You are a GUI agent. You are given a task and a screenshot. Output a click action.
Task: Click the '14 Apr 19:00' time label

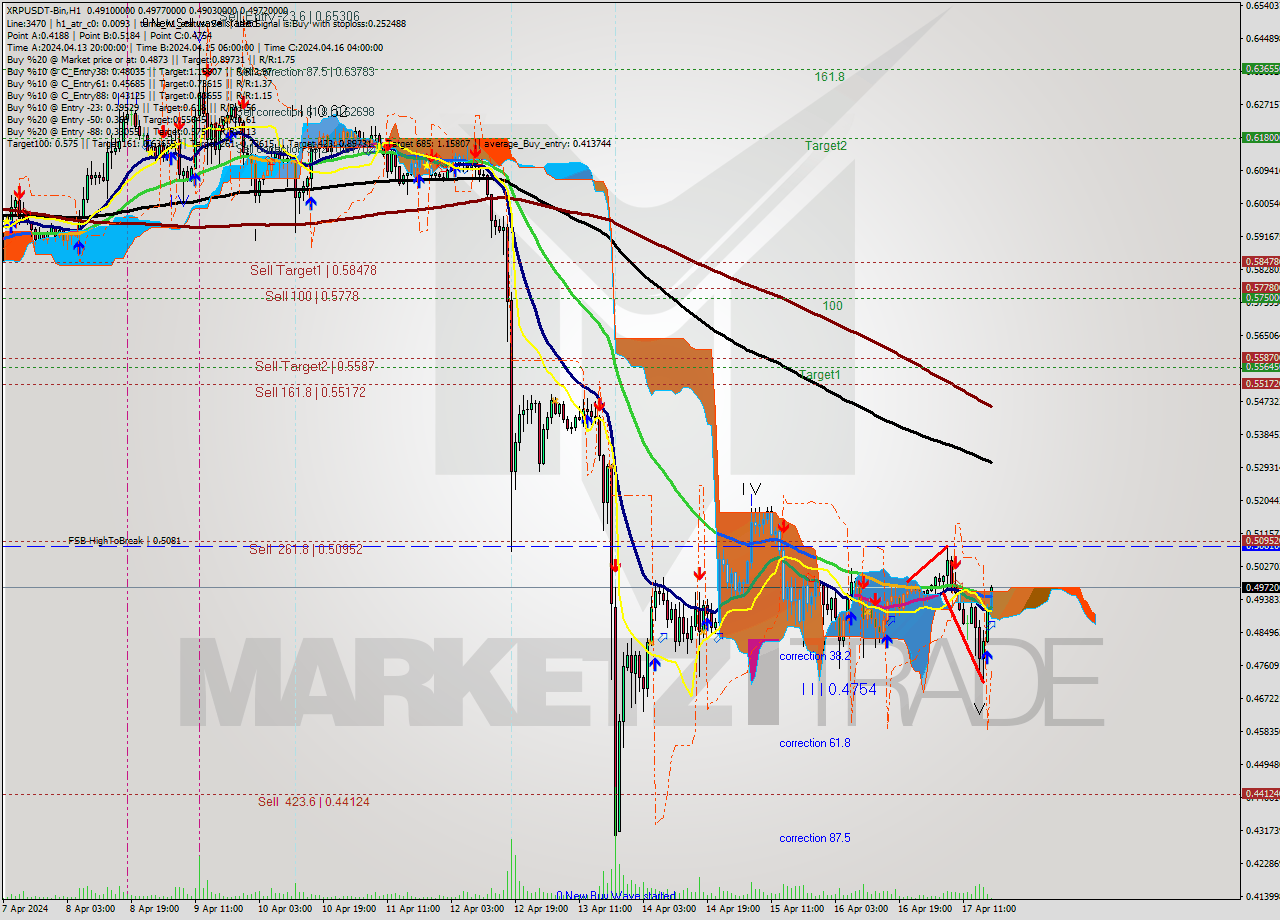click(732, 909)
